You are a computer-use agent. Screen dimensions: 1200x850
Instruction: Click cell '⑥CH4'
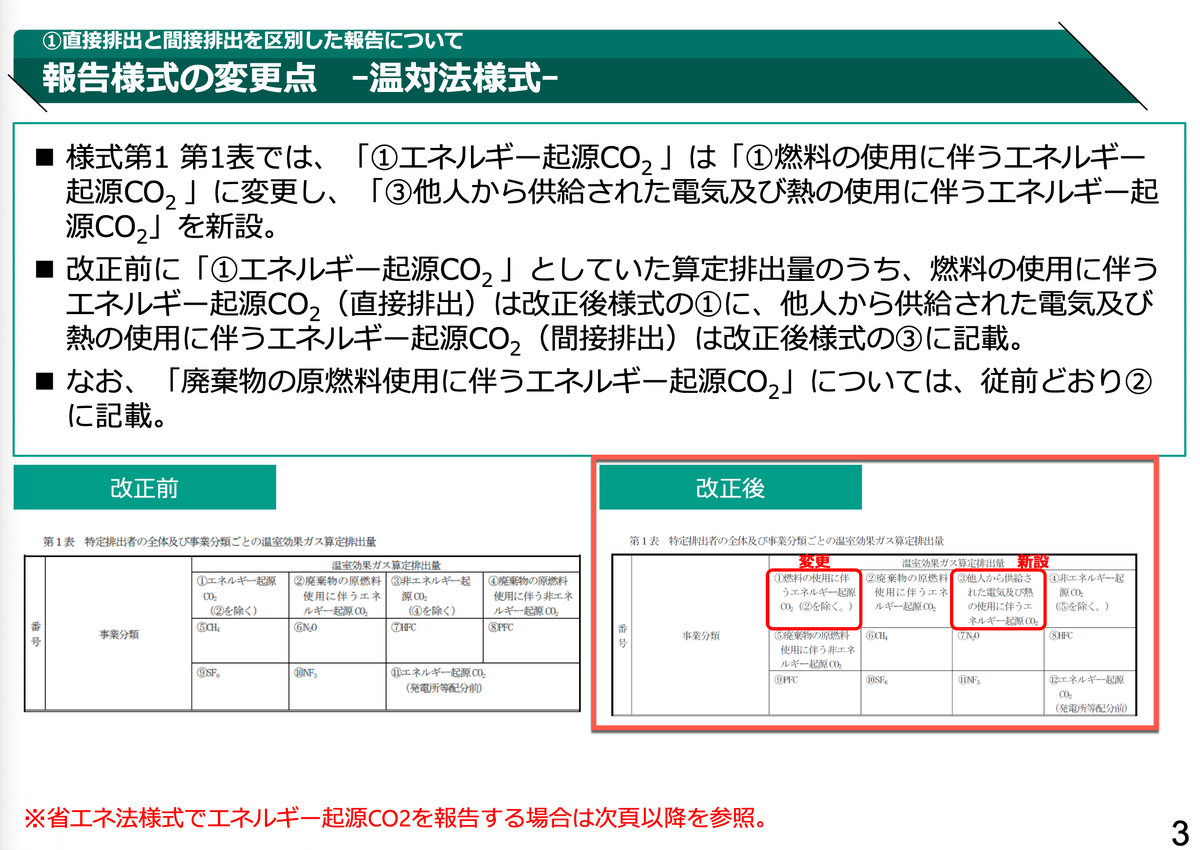click(x=905, y=649)
